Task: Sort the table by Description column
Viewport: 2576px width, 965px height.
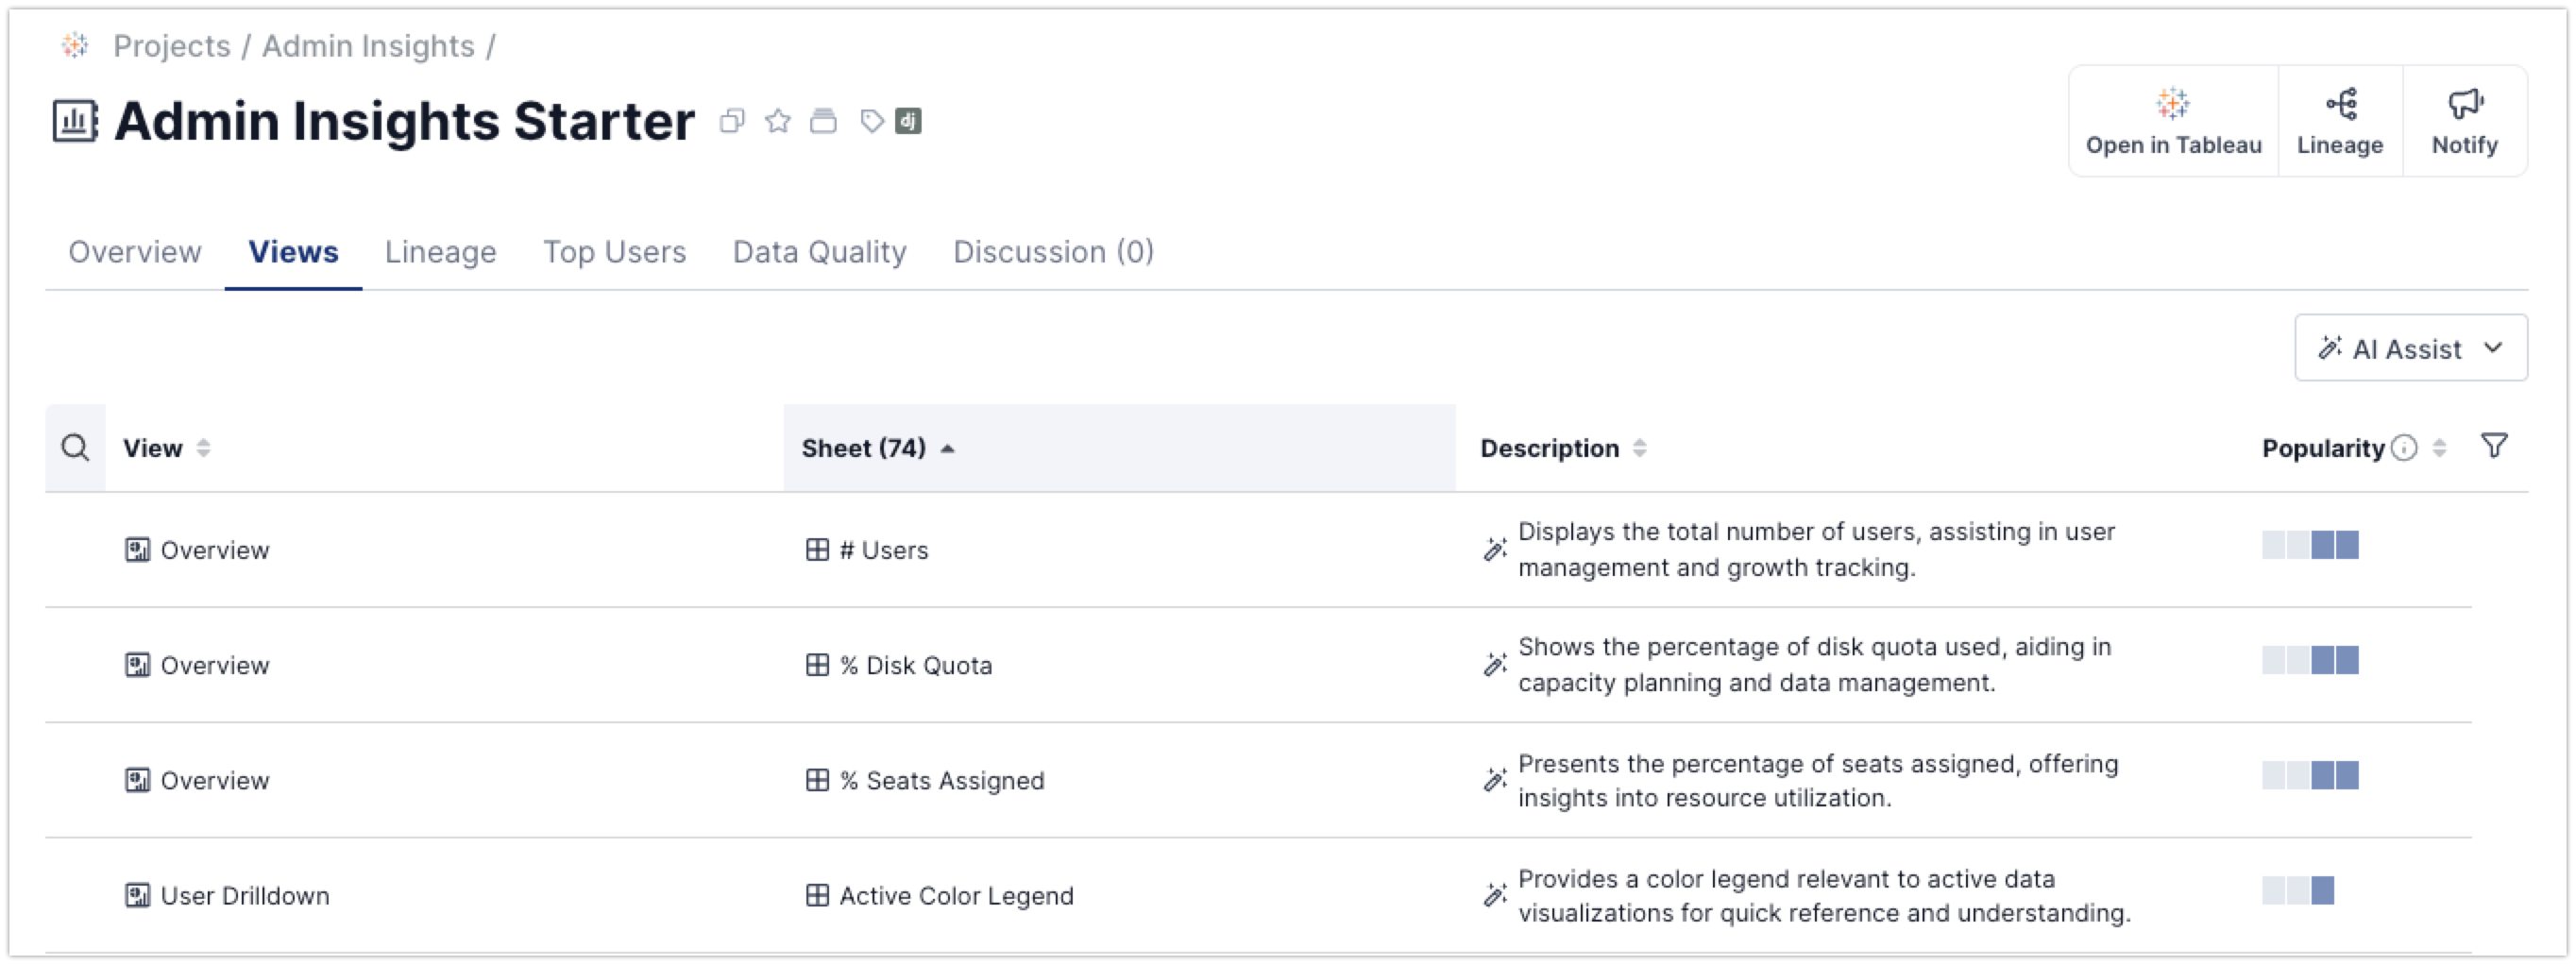Action: tap(1639, 448)
